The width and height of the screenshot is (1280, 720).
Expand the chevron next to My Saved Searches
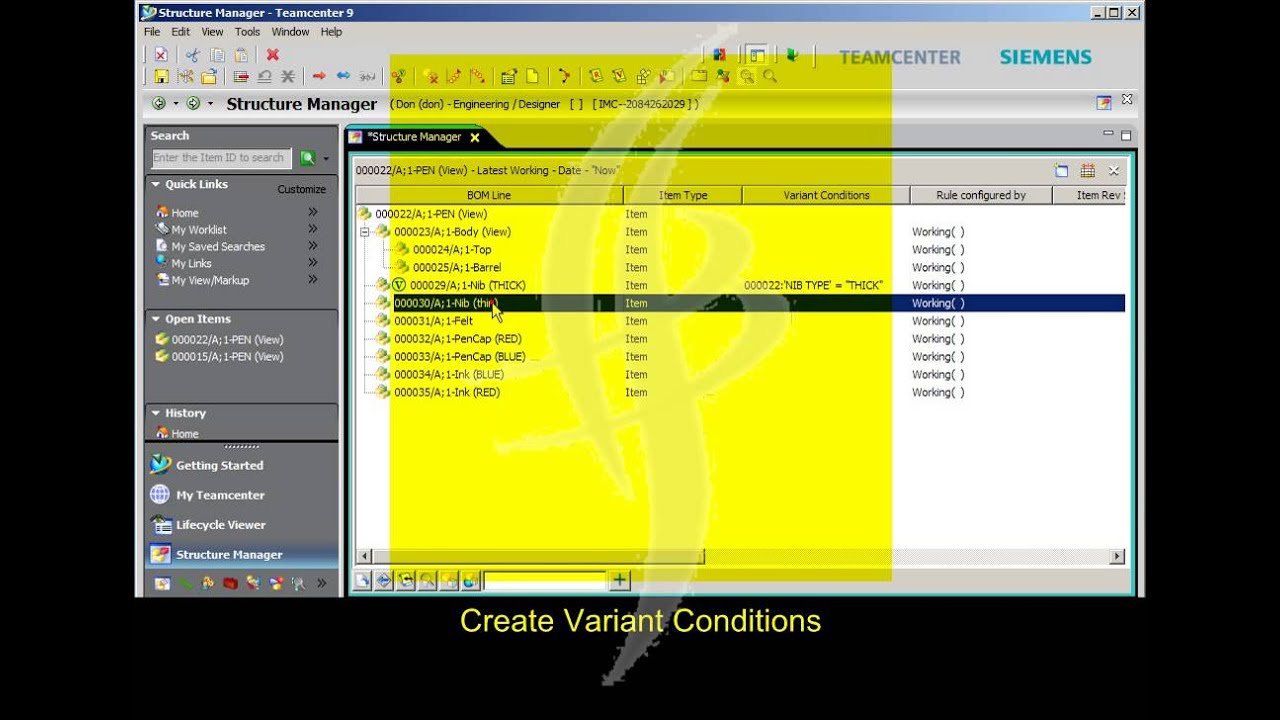pyautogui.click(x=313, y=246)
